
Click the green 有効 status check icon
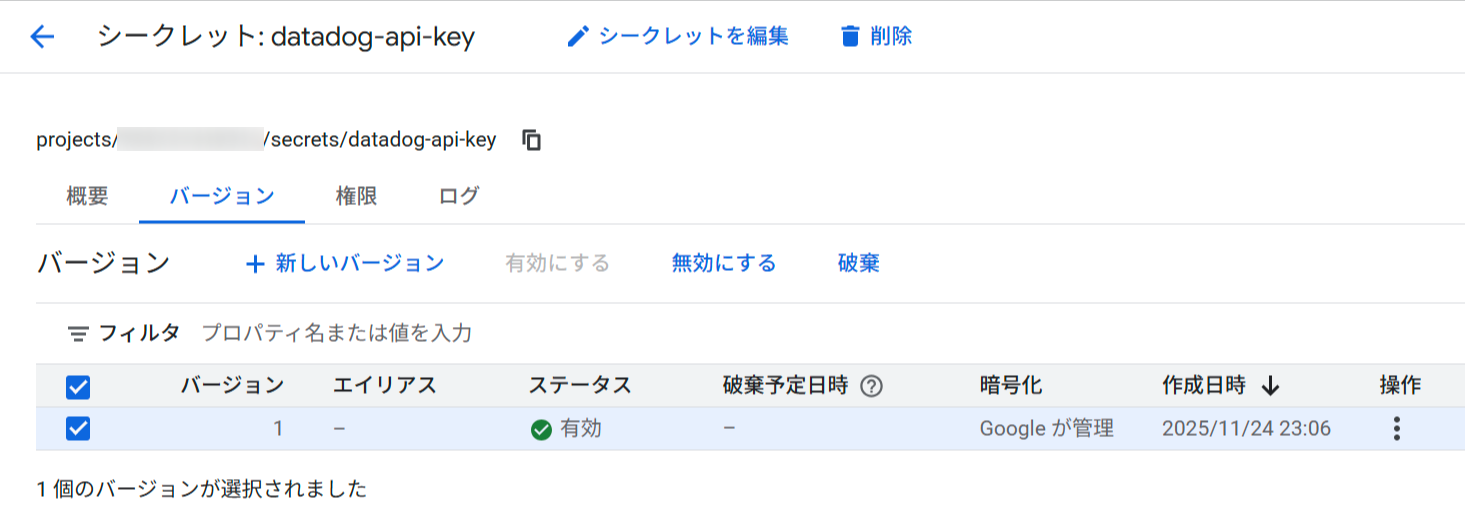(x=541, y=430)
